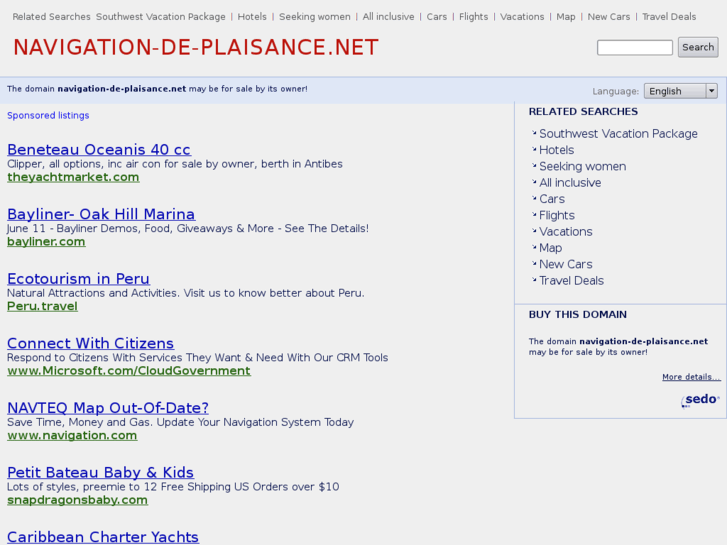Click the "Lots of styles, preemie to 12" description

(x=173, y=487)
